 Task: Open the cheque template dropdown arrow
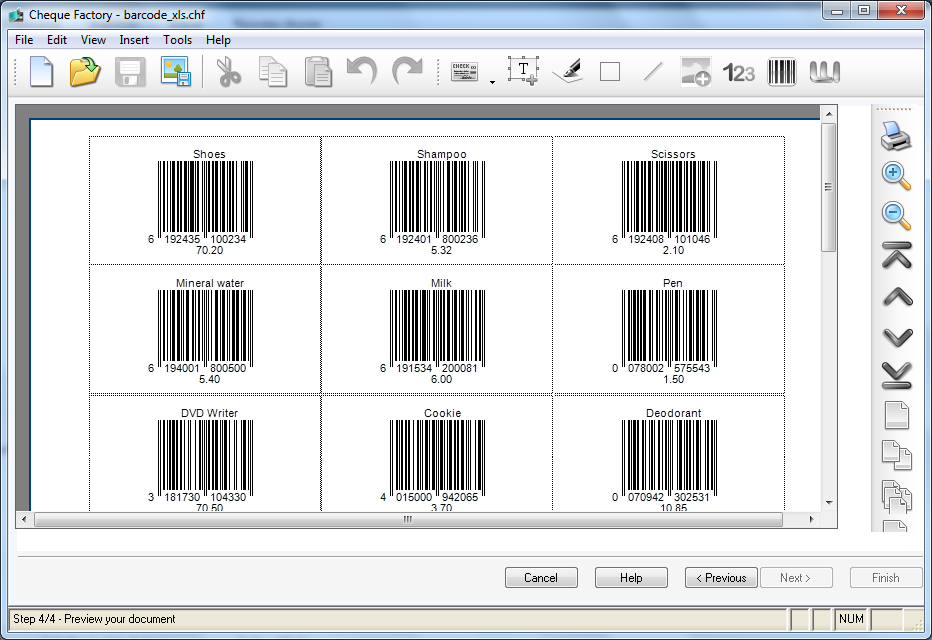click(492, 82)
